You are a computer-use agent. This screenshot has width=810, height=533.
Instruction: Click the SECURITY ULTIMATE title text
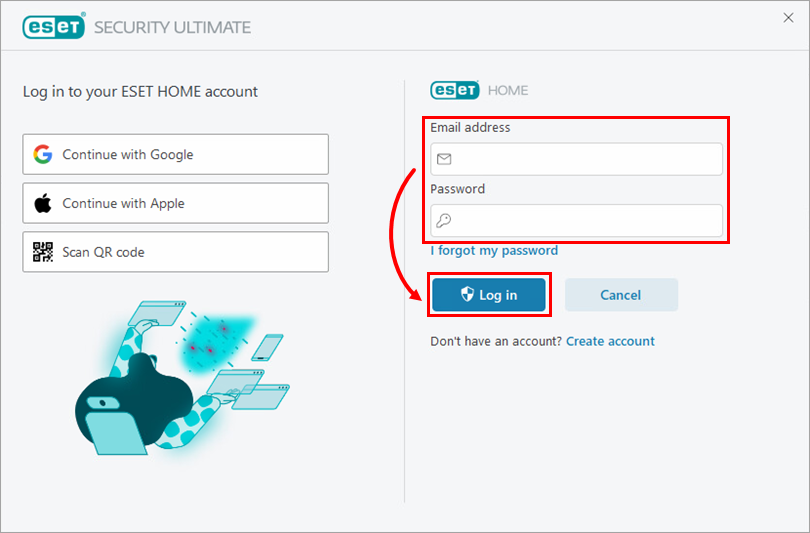(173, 27)
